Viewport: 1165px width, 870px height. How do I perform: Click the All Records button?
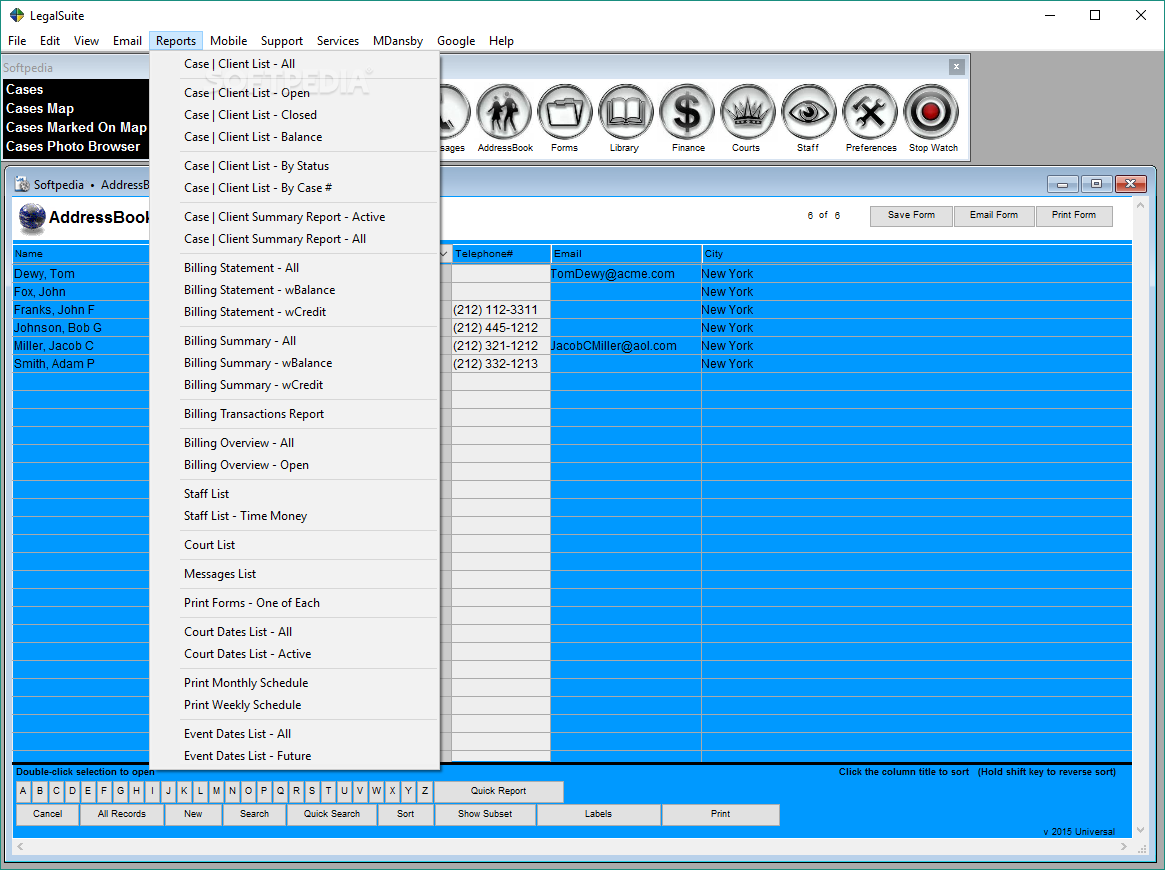point(122,814)
